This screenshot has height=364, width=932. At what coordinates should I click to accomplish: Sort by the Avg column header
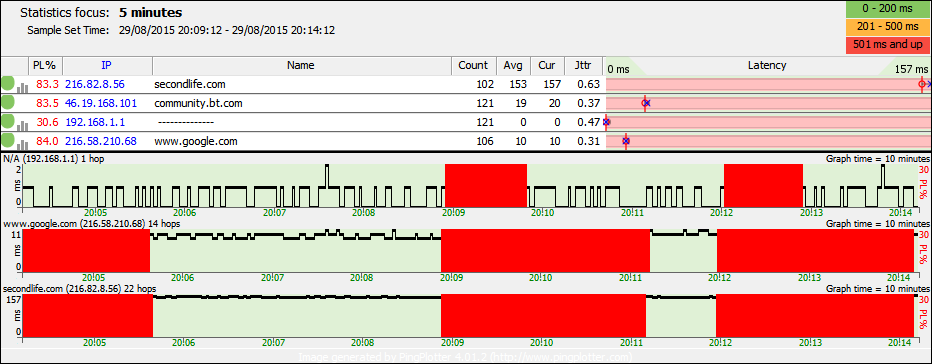(513, 65)
